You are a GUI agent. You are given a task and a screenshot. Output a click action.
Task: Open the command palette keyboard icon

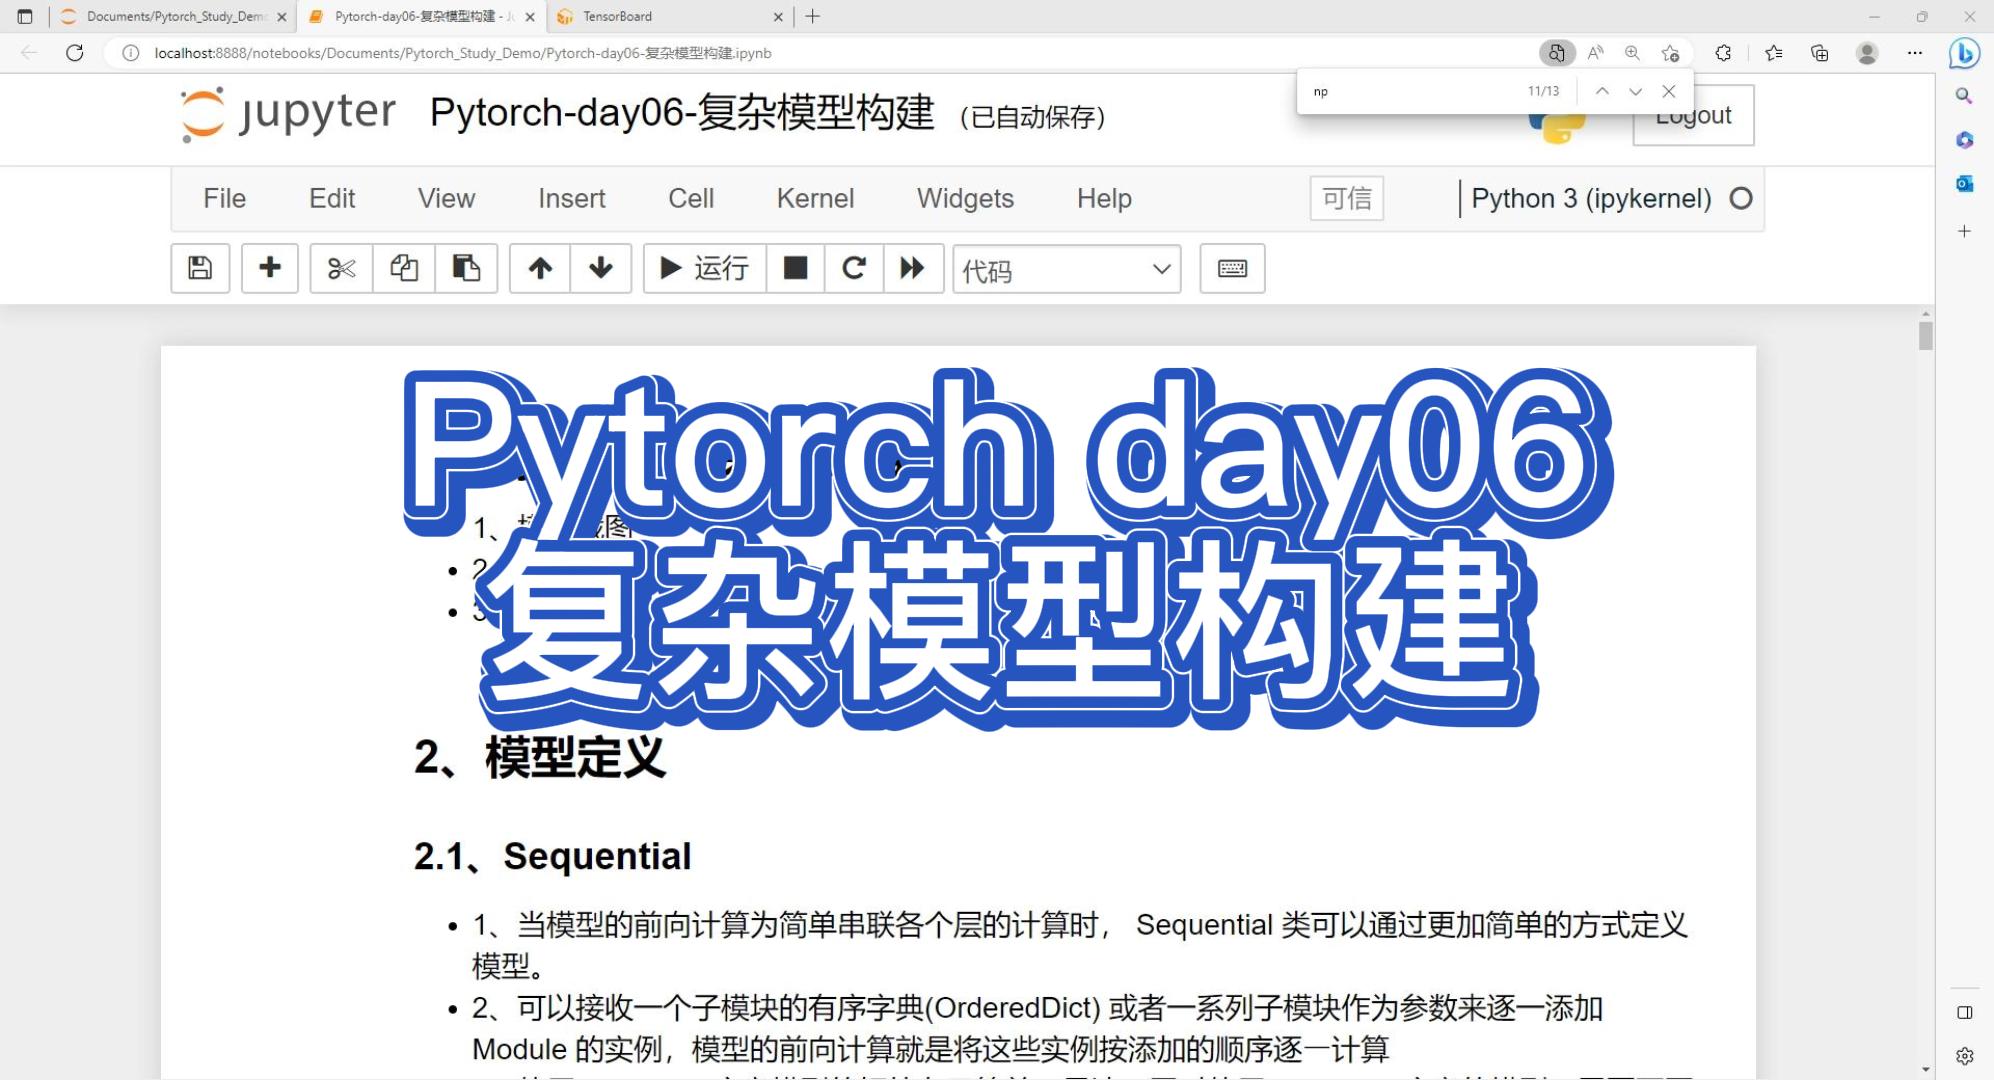[x=1232, y=268]
